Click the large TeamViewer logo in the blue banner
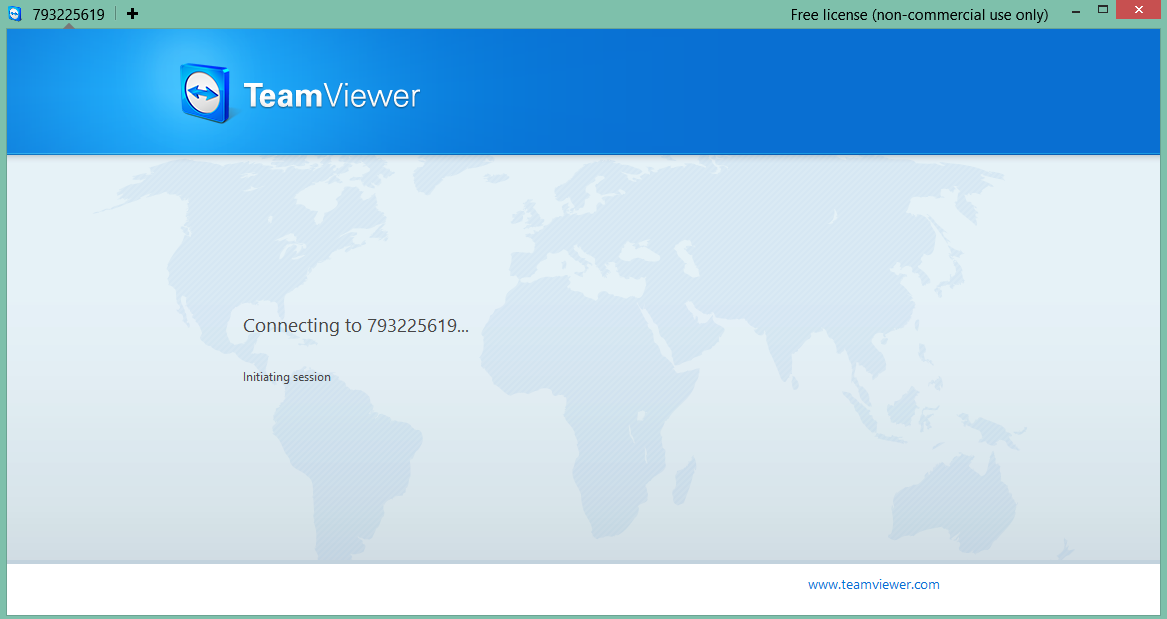Image resolution: width=1167 pixels, height=619 pixels. point(300,94)
